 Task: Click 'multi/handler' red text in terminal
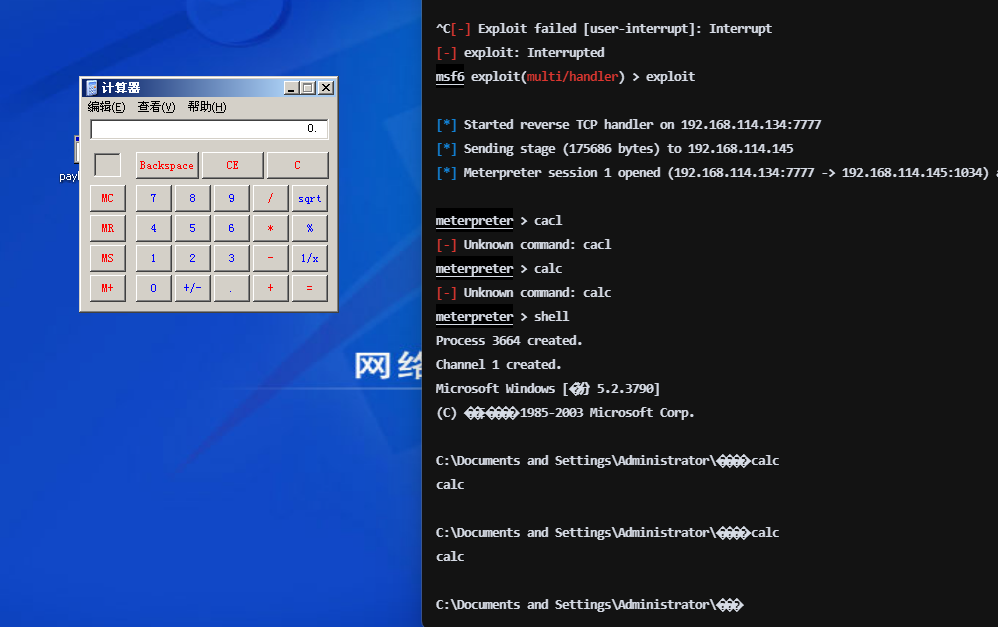coord(572,76)
